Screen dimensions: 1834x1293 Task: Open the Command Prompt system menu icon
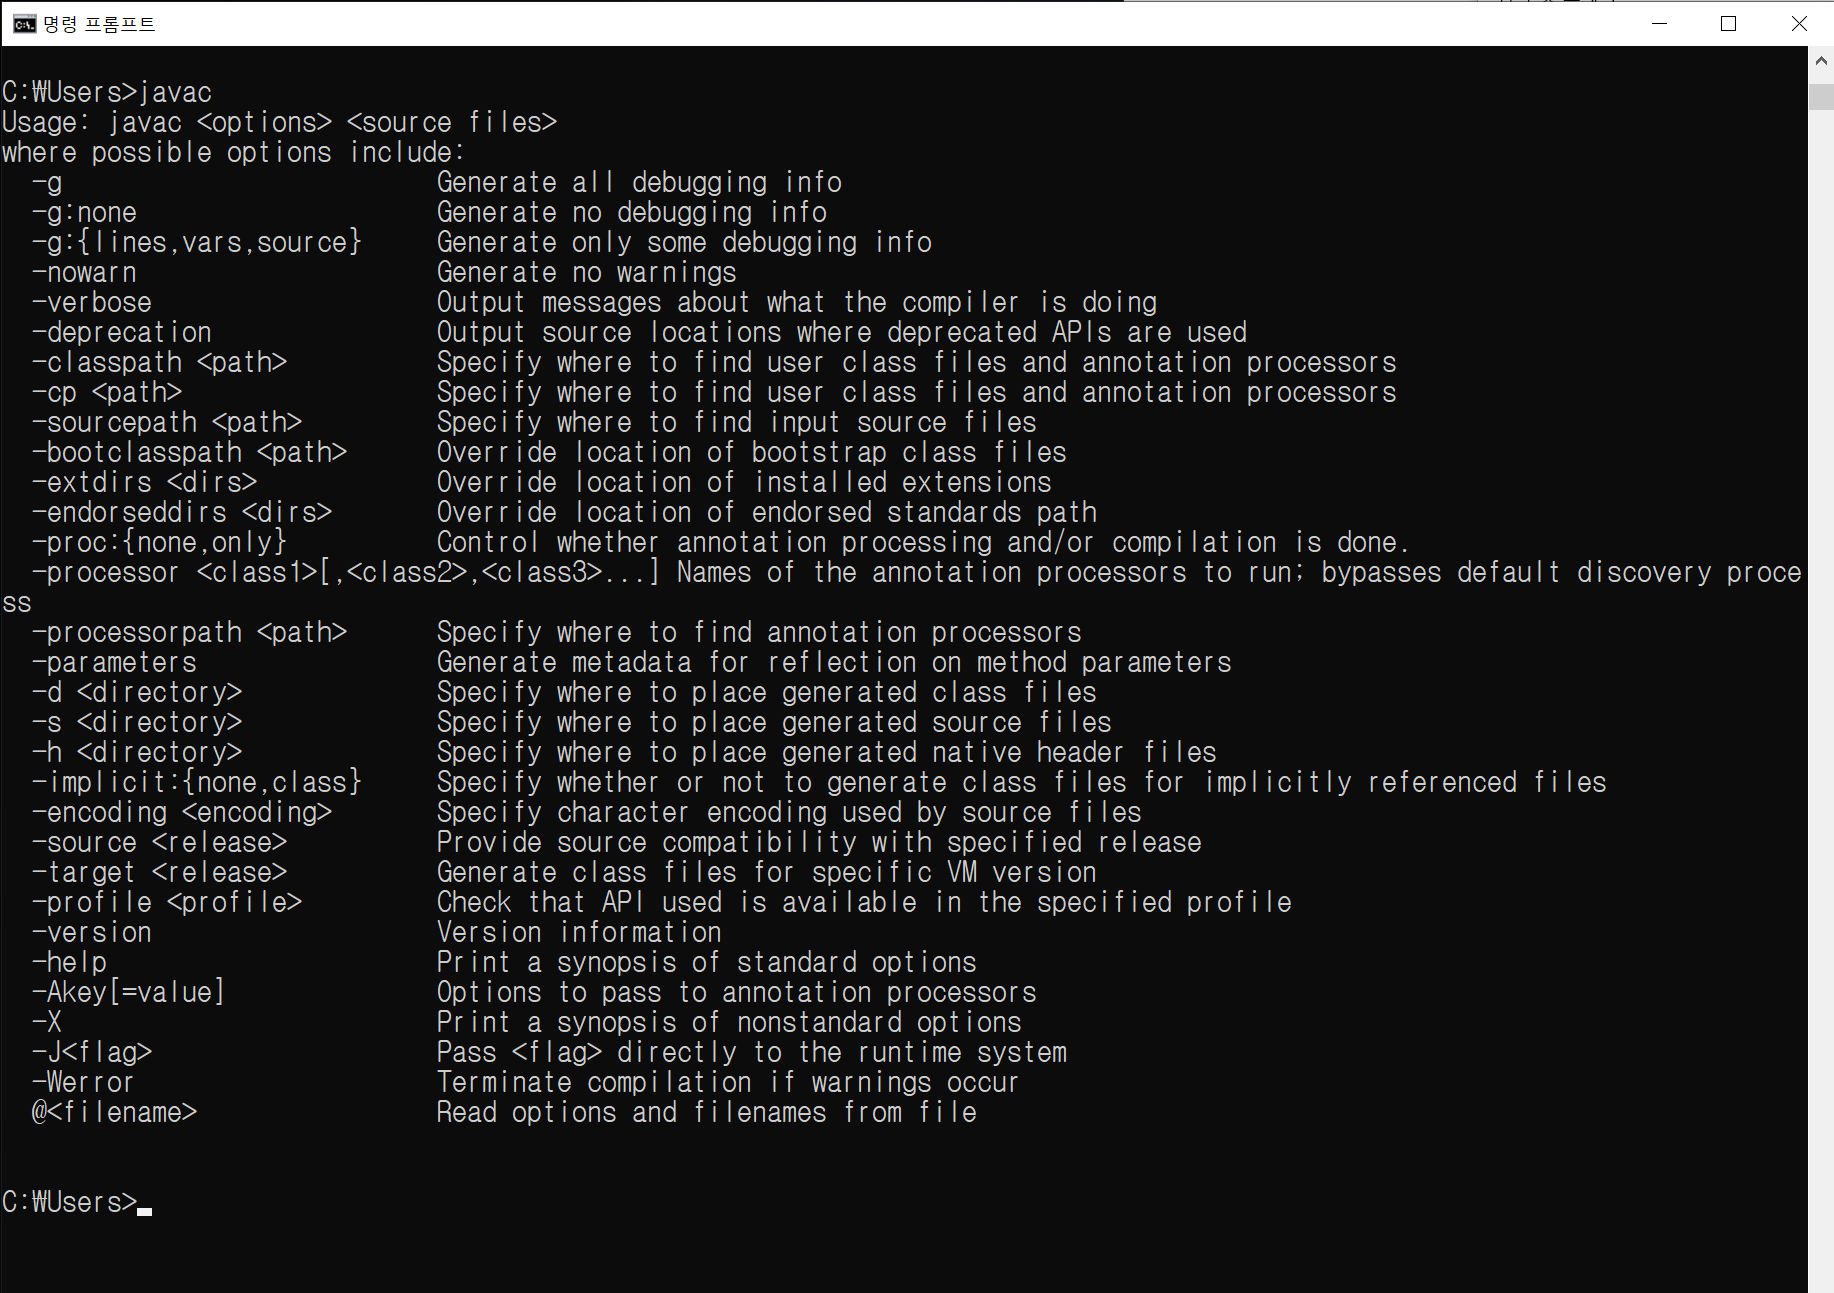(24, 24)
